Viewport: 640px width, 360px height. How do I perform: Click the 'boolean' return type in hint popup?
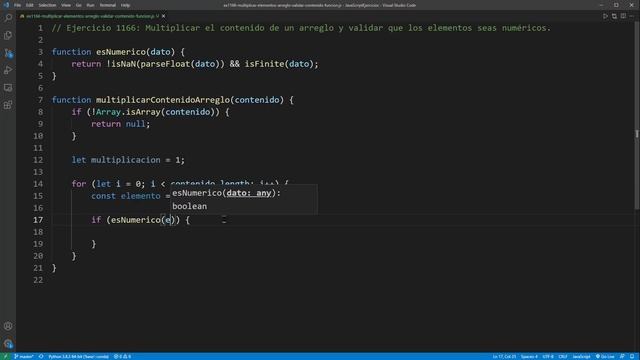click(189, 207)
